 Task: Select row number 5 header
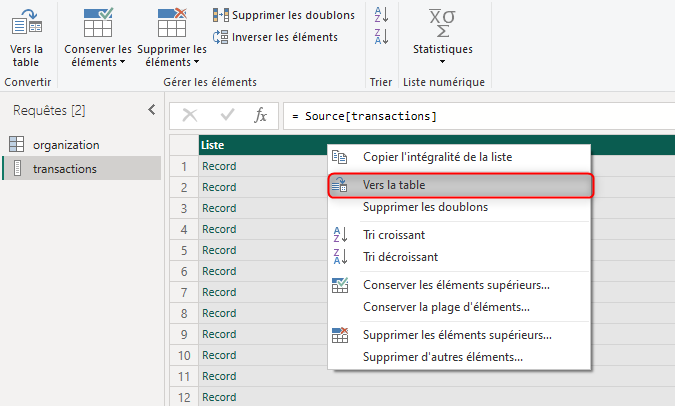pos(184,250)
